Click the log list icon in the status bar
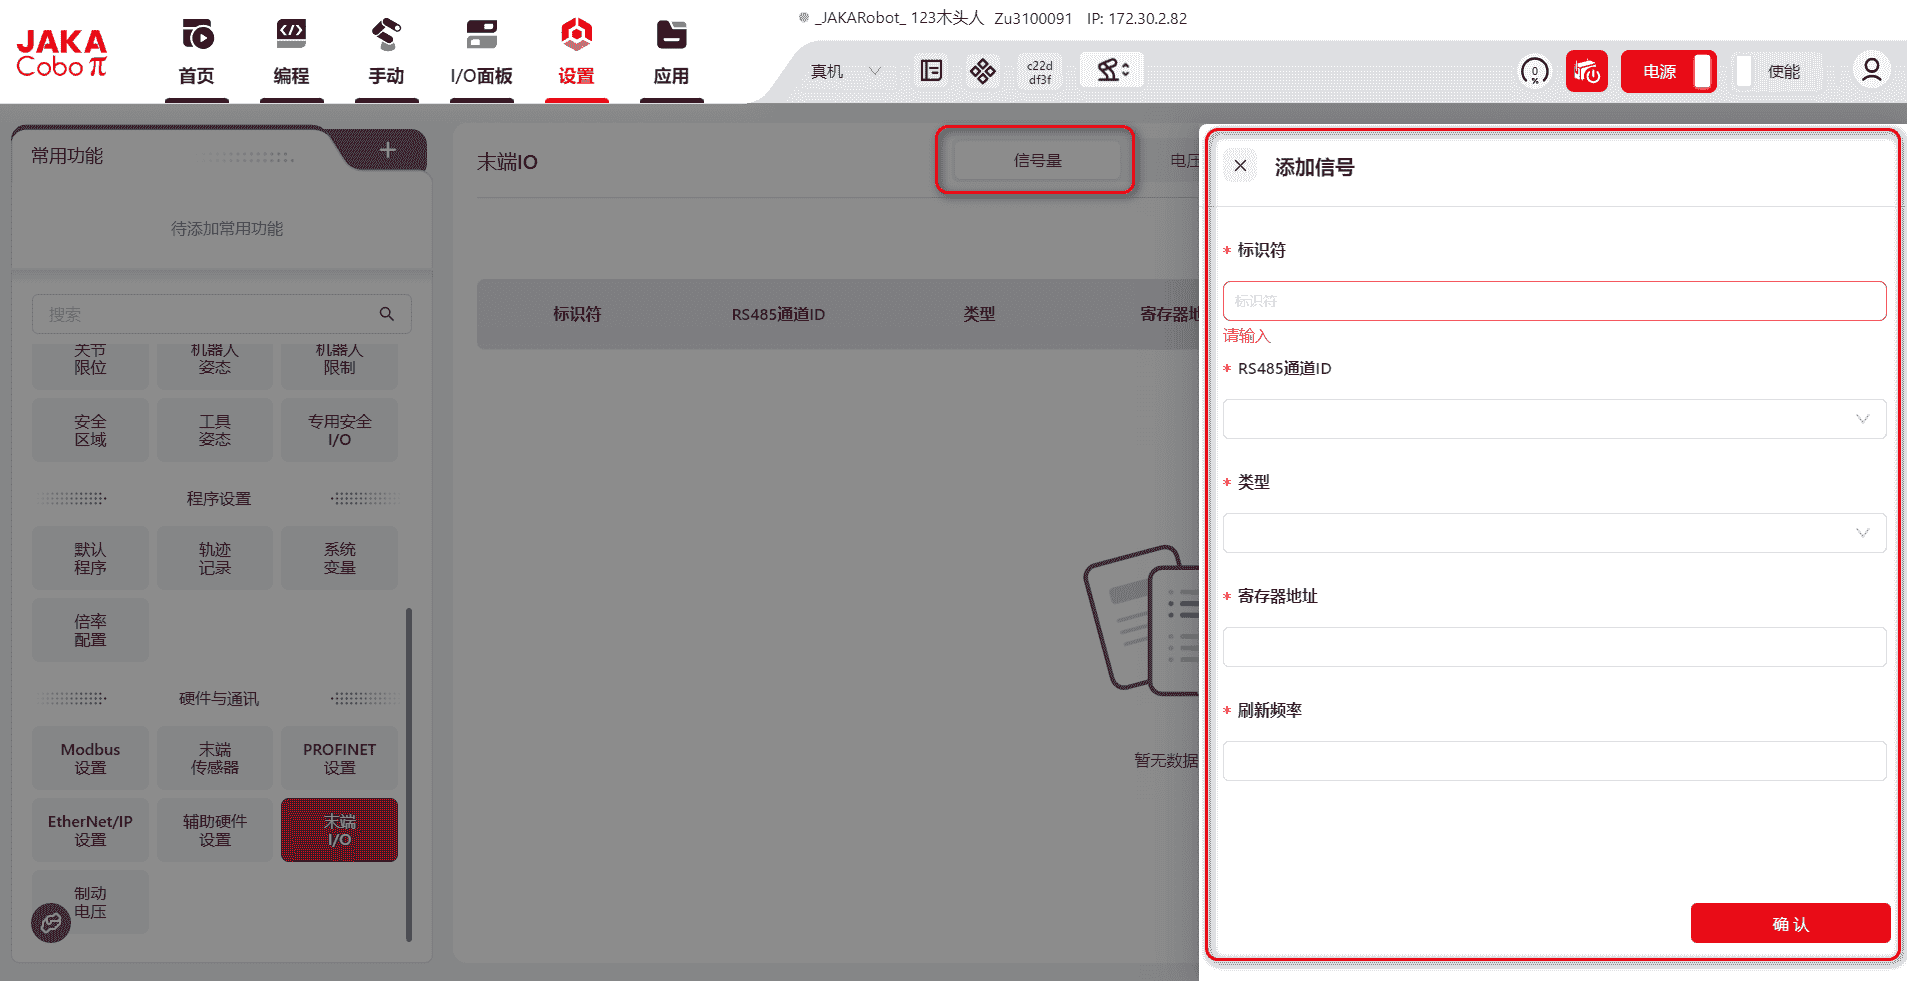1907x981 pixels. (x=931, y=71)
